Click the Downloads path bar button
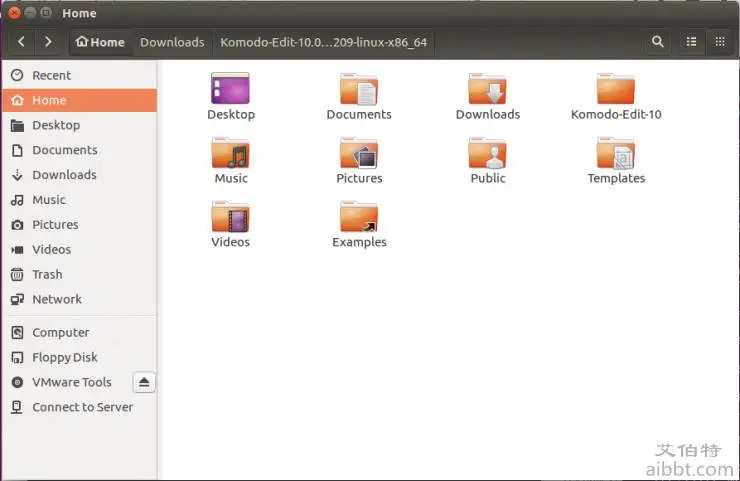The width and height of the screenshot is (740, 481). tap(172, 42)
